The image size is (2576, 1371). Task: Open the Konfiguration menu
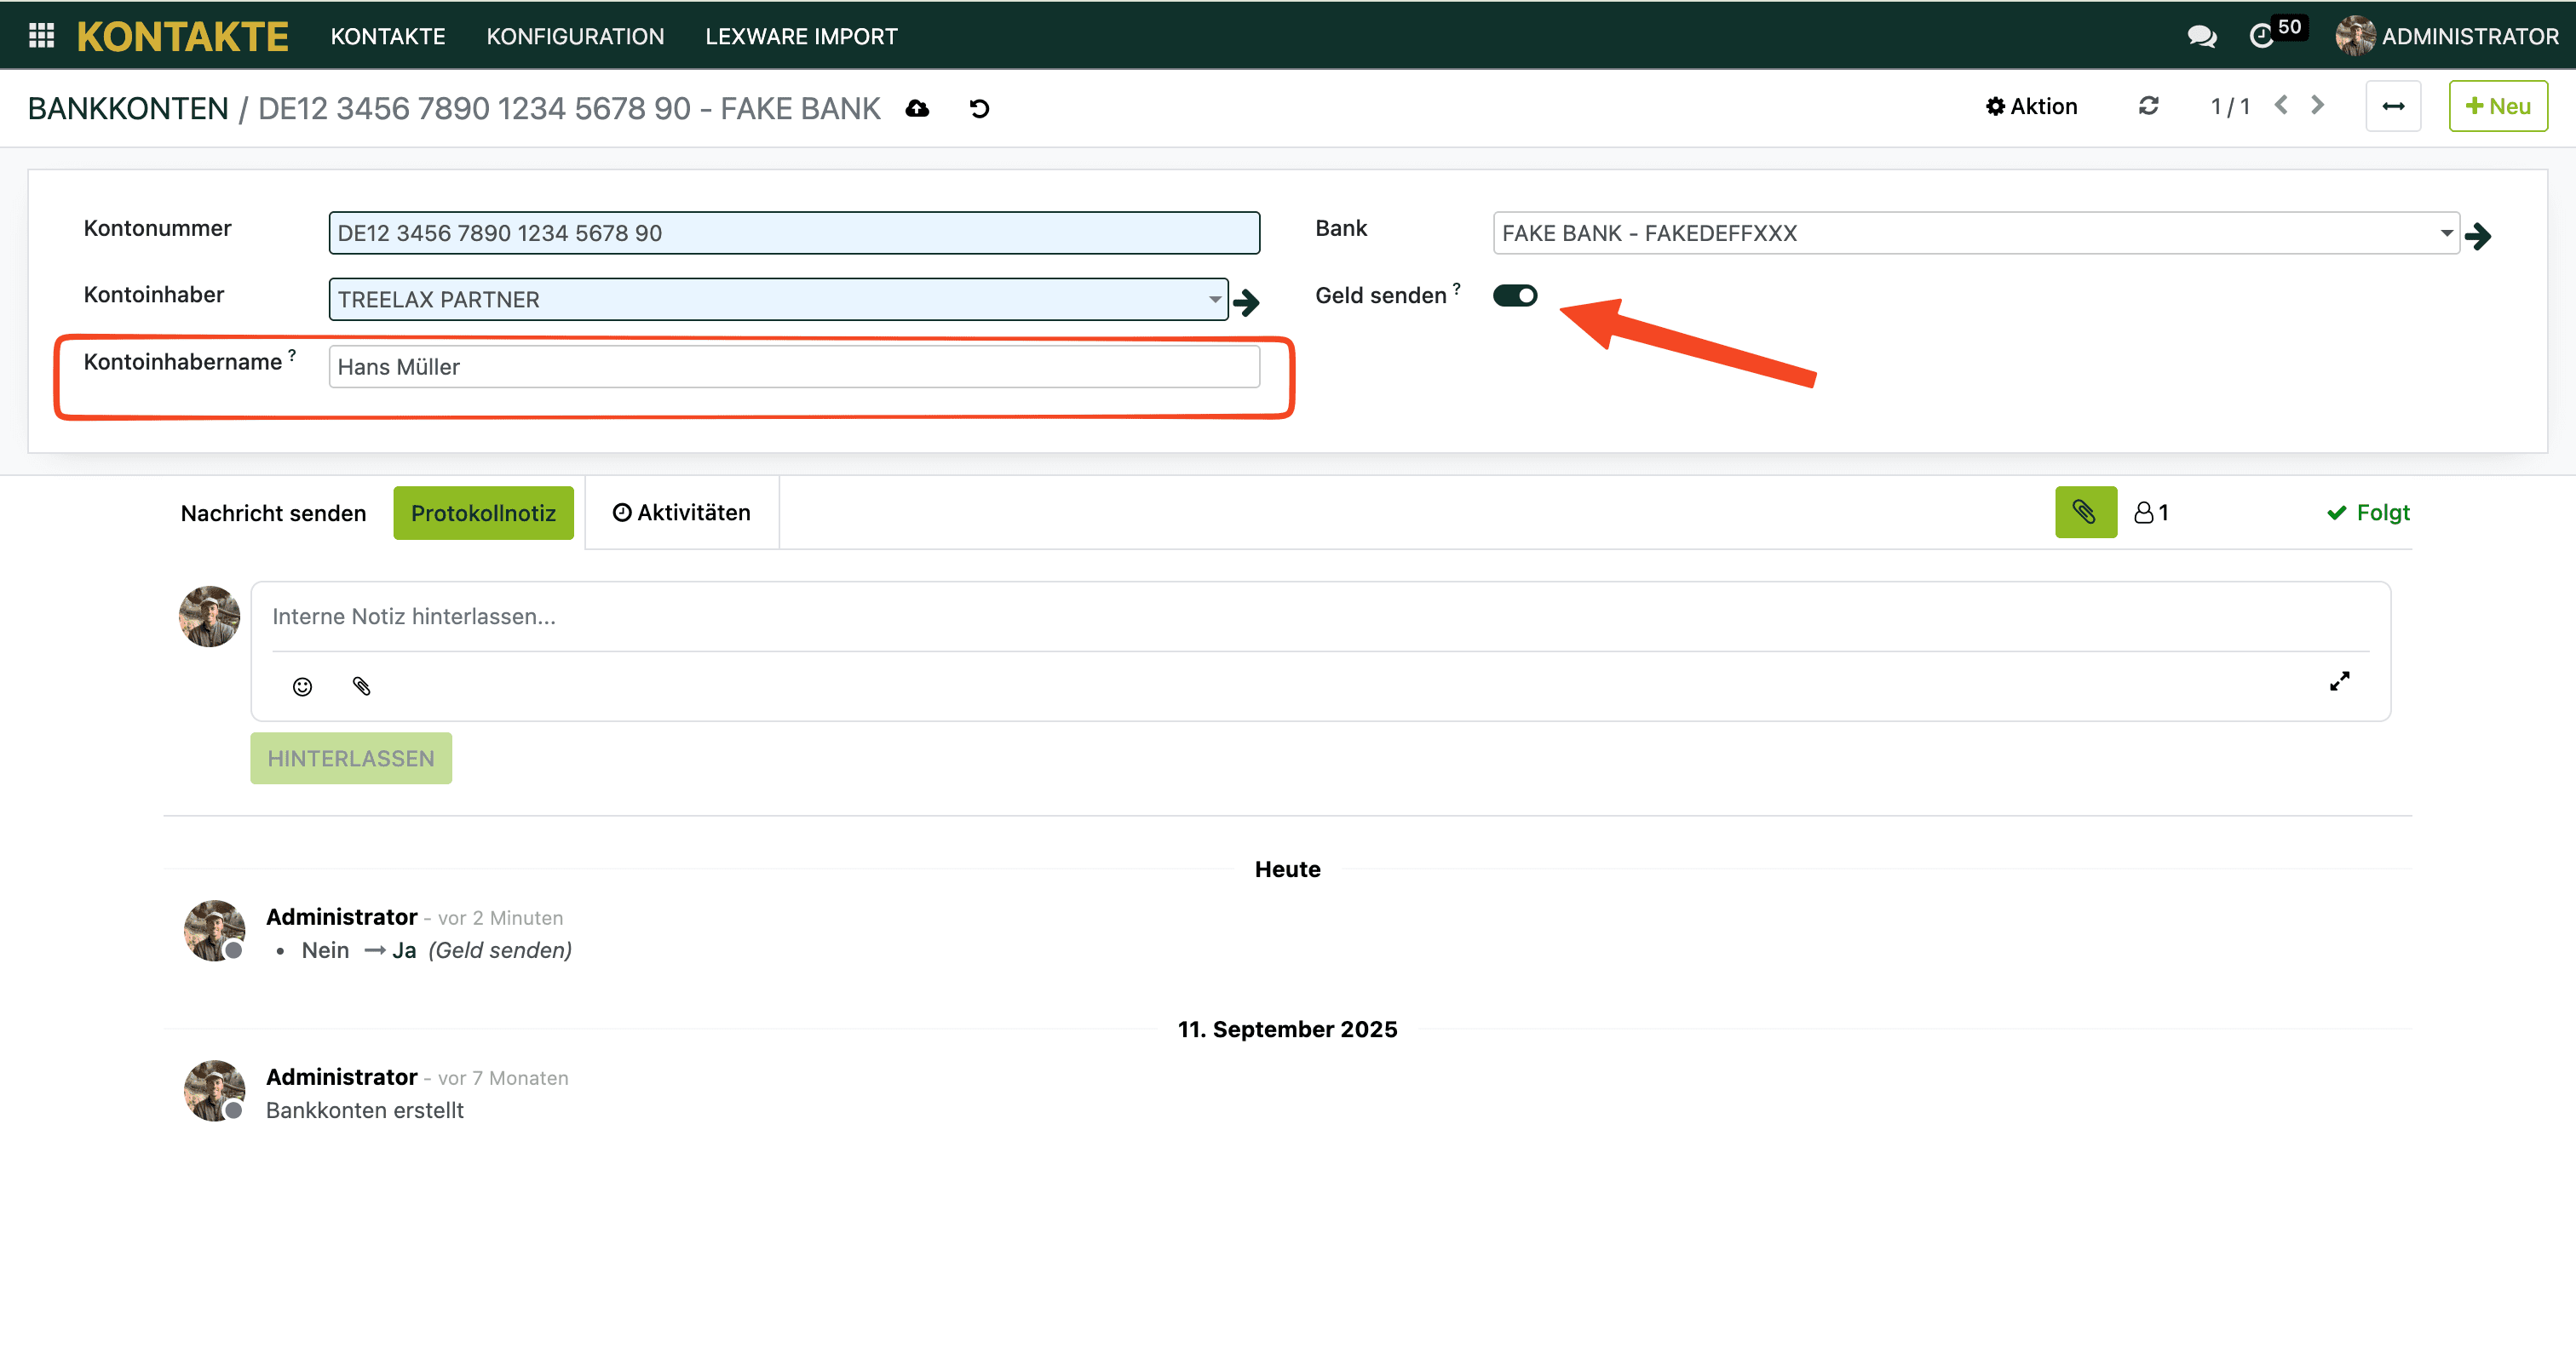point(575,36)
